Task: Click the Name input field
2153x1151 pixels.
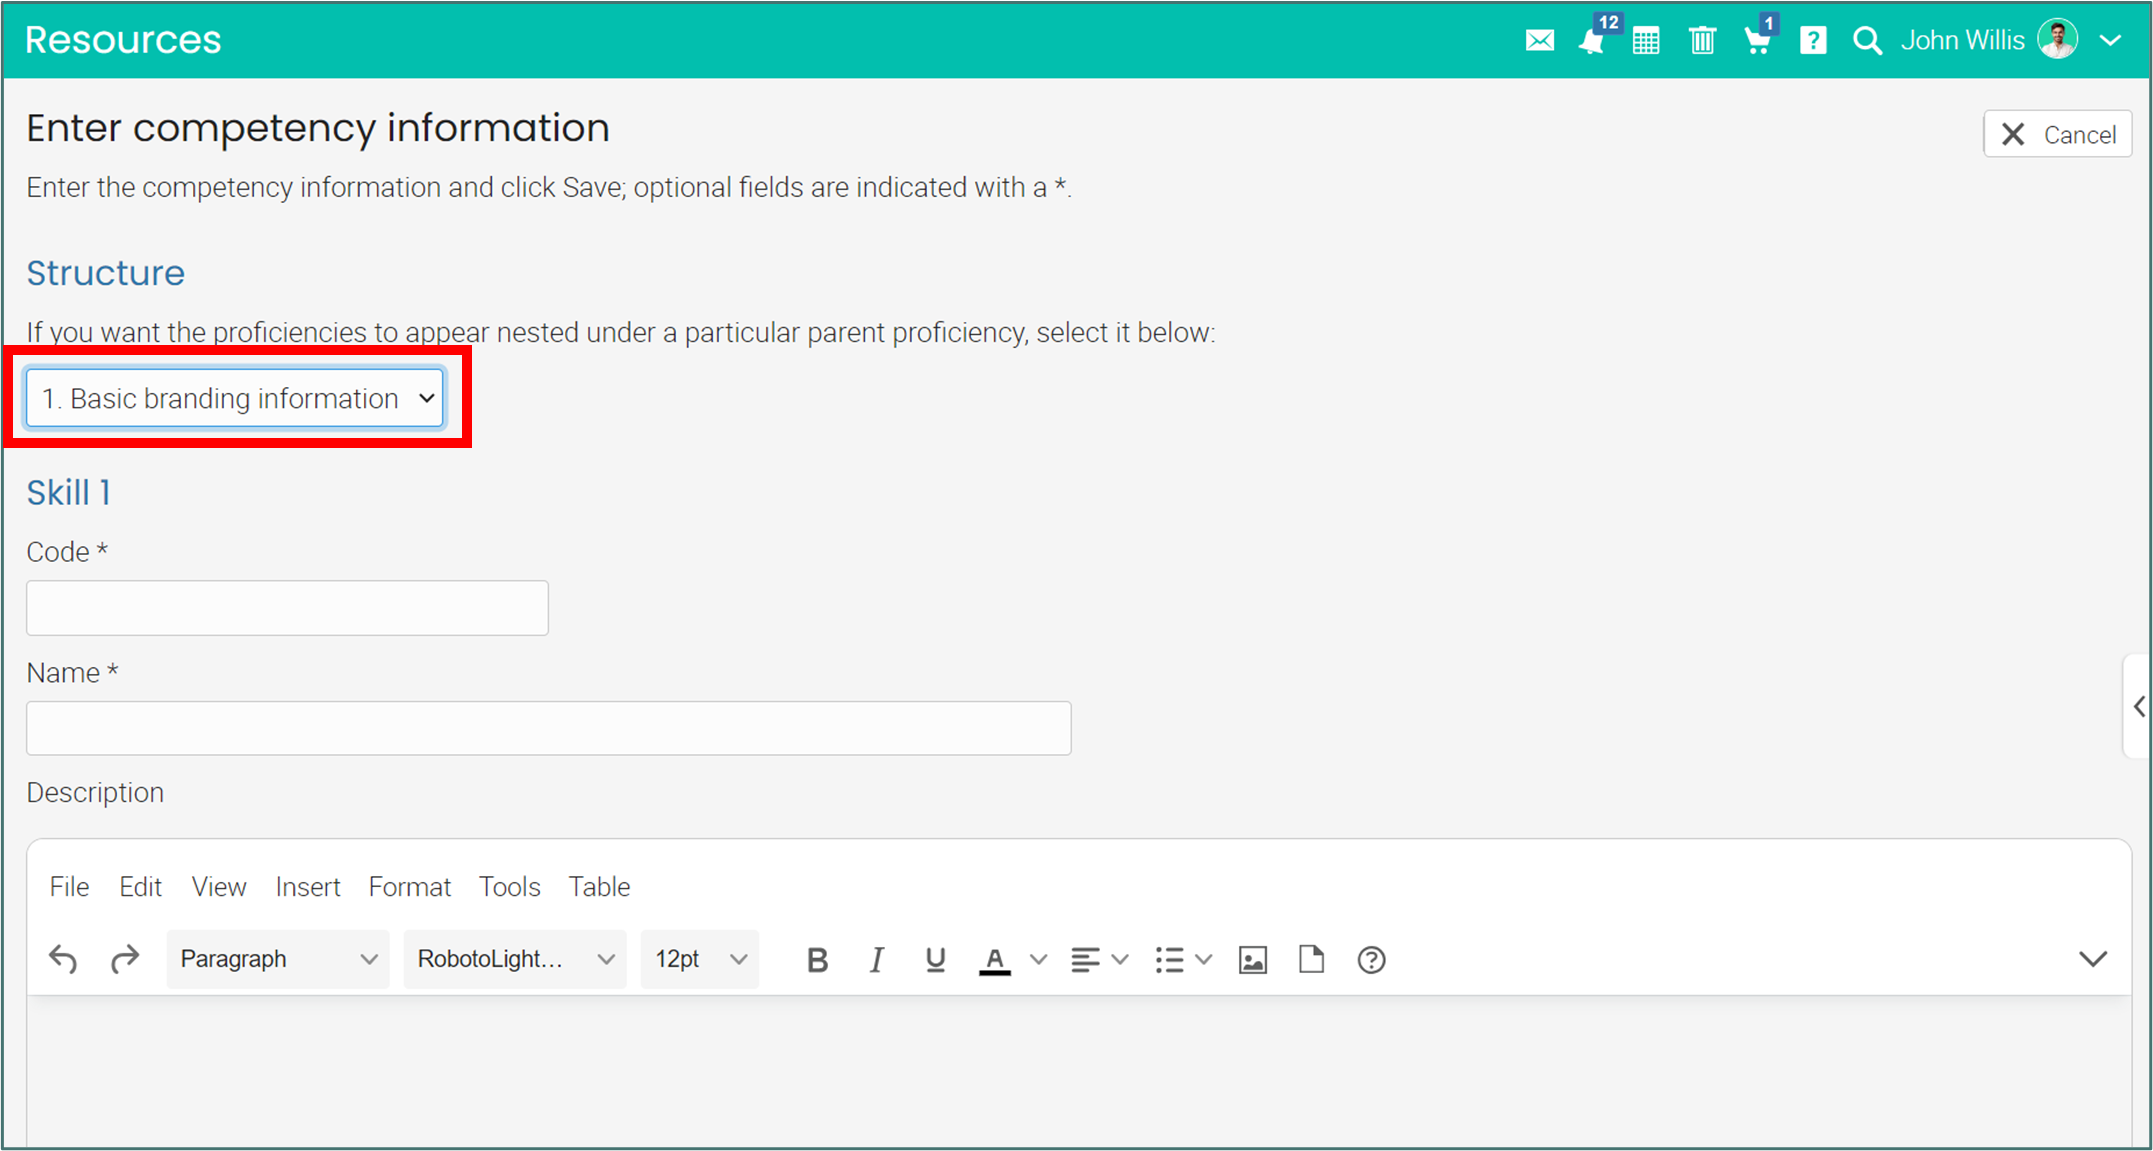Action: [x=548, y=728]
